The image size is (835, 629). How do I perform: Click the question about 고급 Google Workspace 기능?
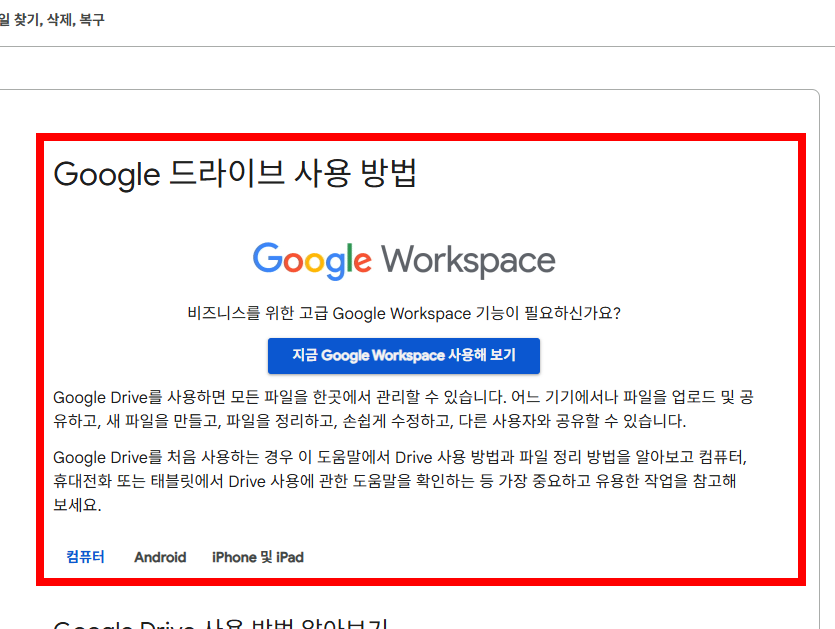(403, 313)
